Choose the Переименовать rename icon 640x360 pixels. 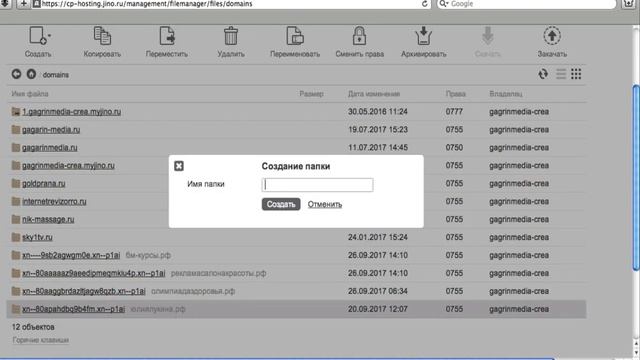pos(295,36)
